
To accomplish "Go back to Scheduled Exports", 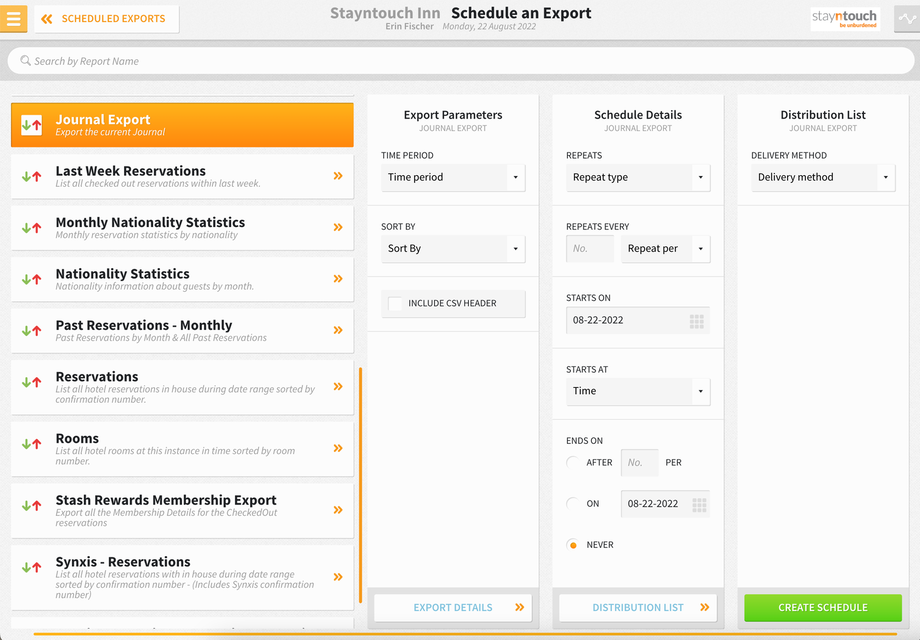I will coord(107,19).
